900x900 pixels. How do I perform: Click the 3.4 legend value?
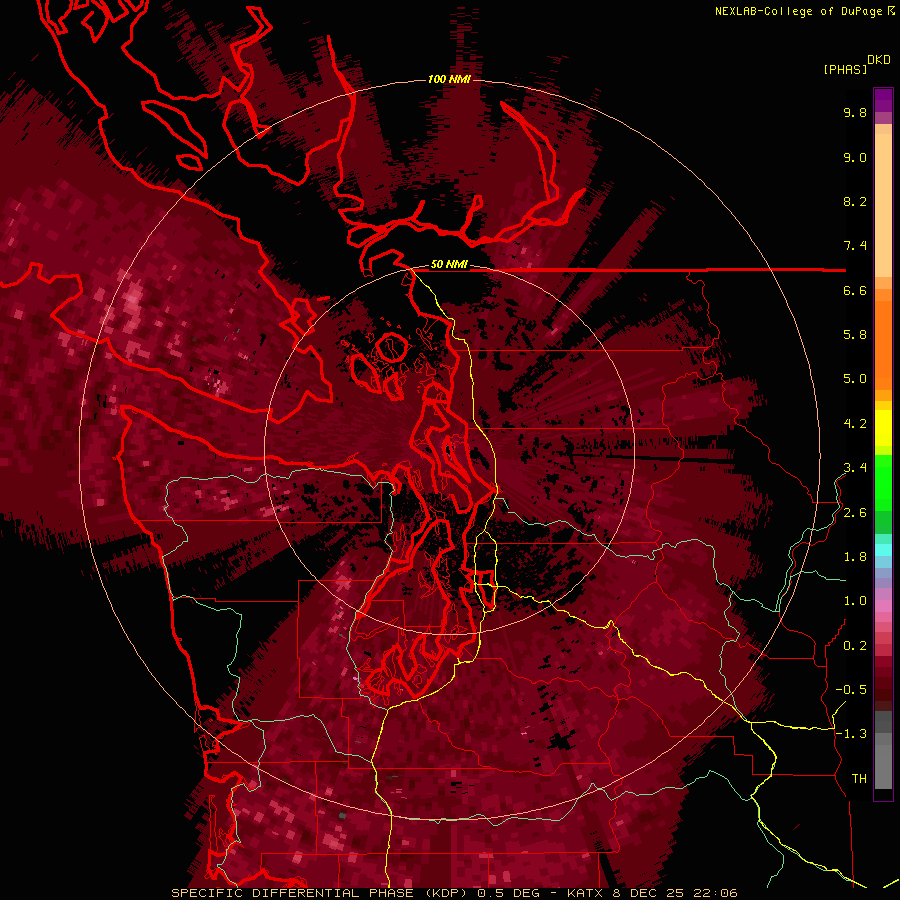[855, 468]
